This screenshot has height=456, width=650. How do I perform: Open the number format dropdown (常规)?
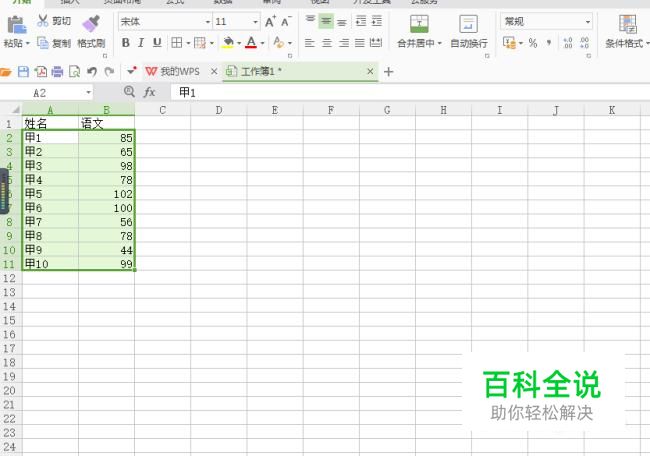coord(587,22)
